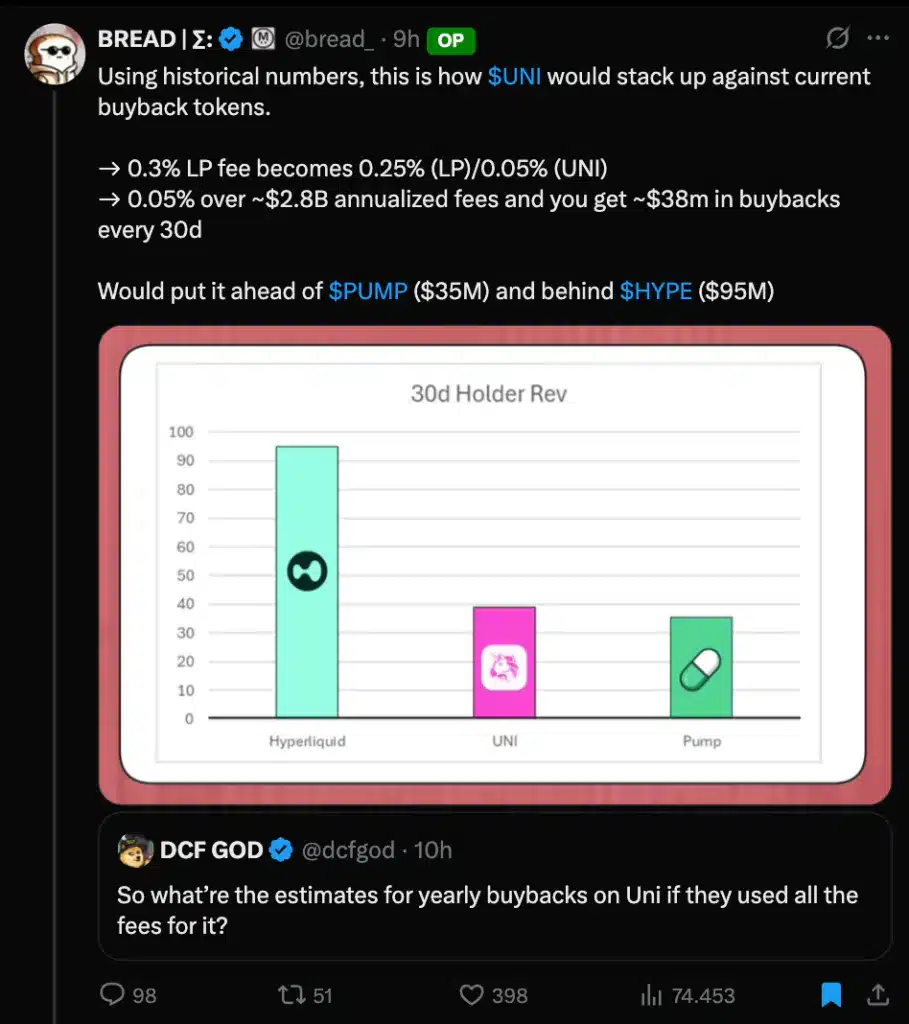Click the share upload icon
Viewport: 909px width, 1024px height.
pyautogui.click(x=877, y=995)
